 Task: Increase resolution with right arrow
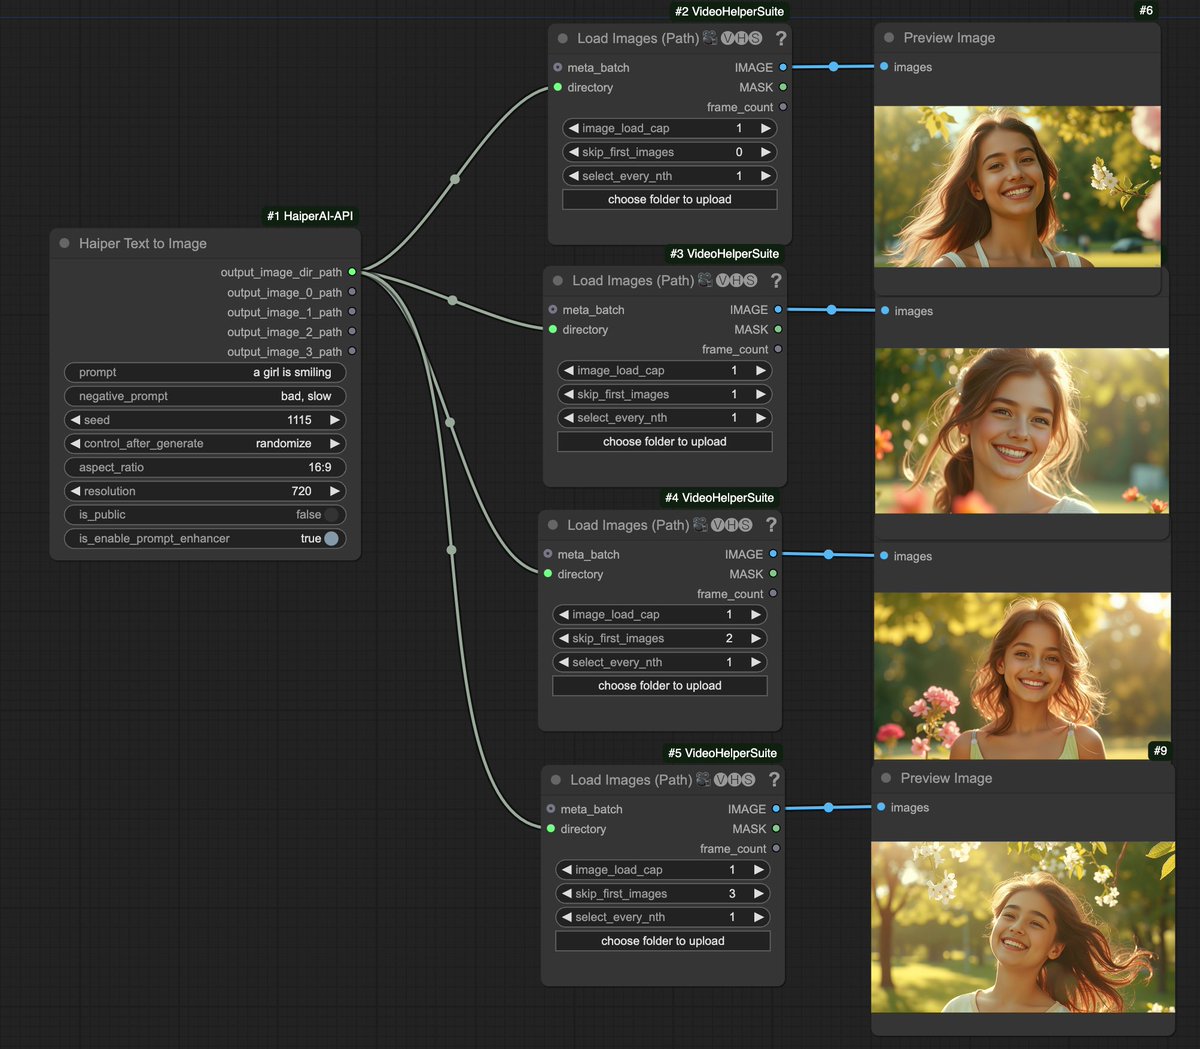point(335,491)
